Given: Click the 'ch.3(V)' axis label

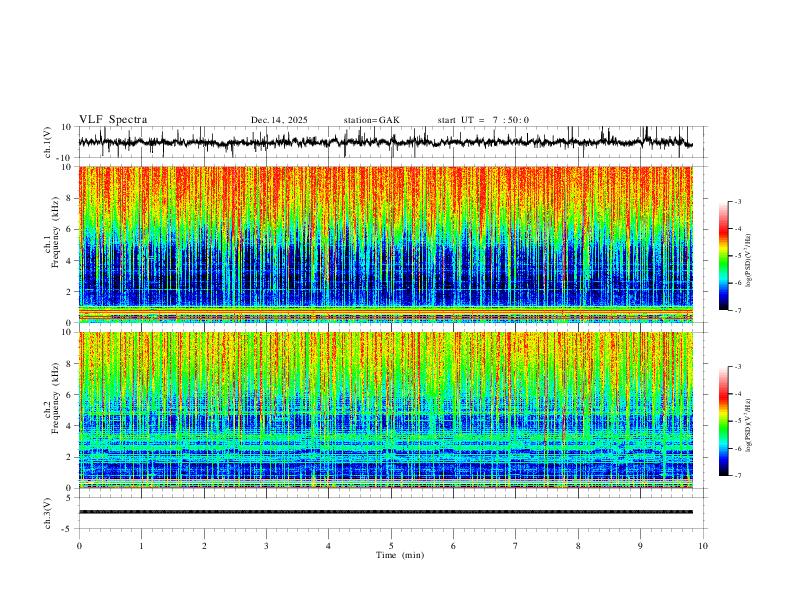Looking at the screenshot, I should [x=48, y=514].
